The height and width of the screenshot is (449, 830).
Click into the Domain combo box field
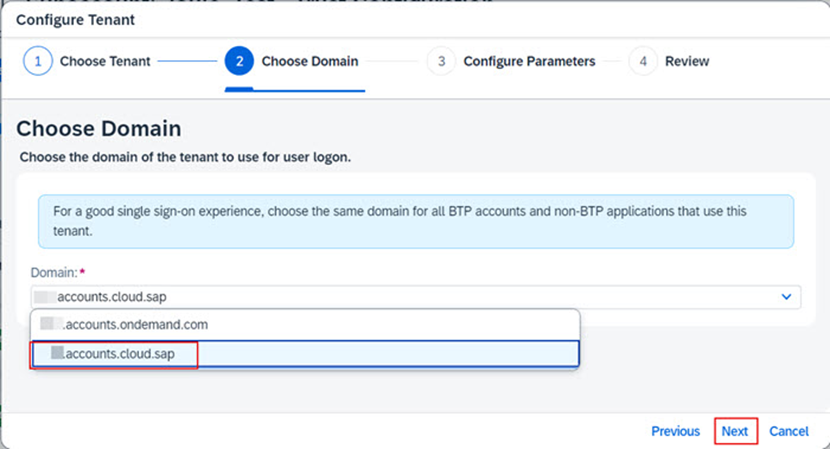(400, 297)
